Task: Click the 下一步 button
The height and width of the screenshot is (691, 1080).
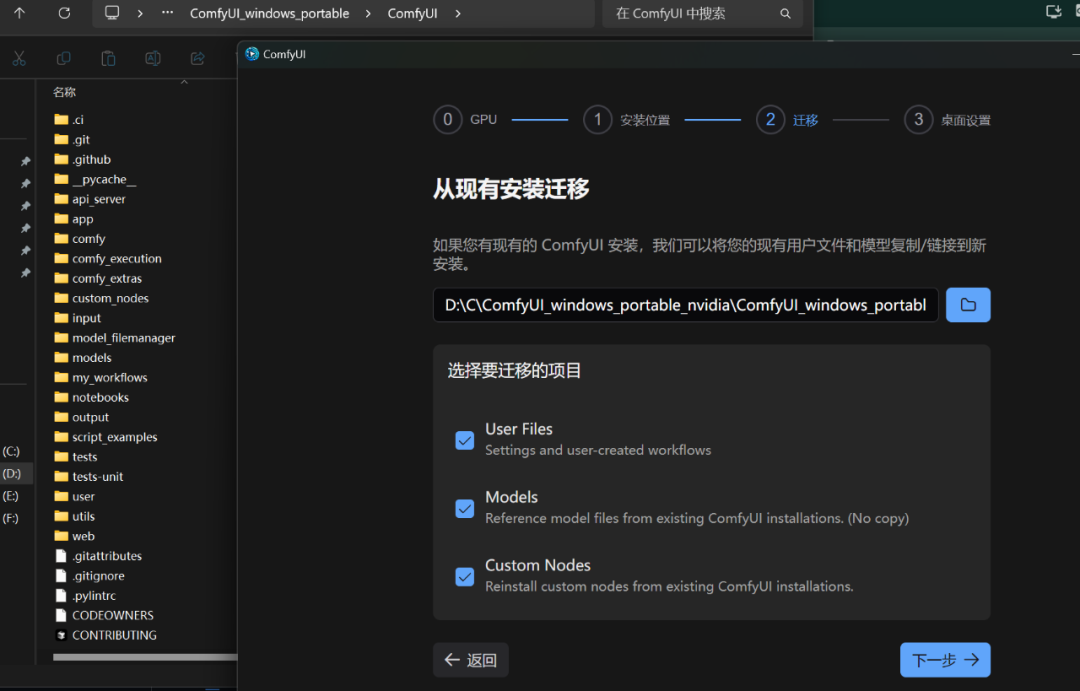Action: (943, 659)
